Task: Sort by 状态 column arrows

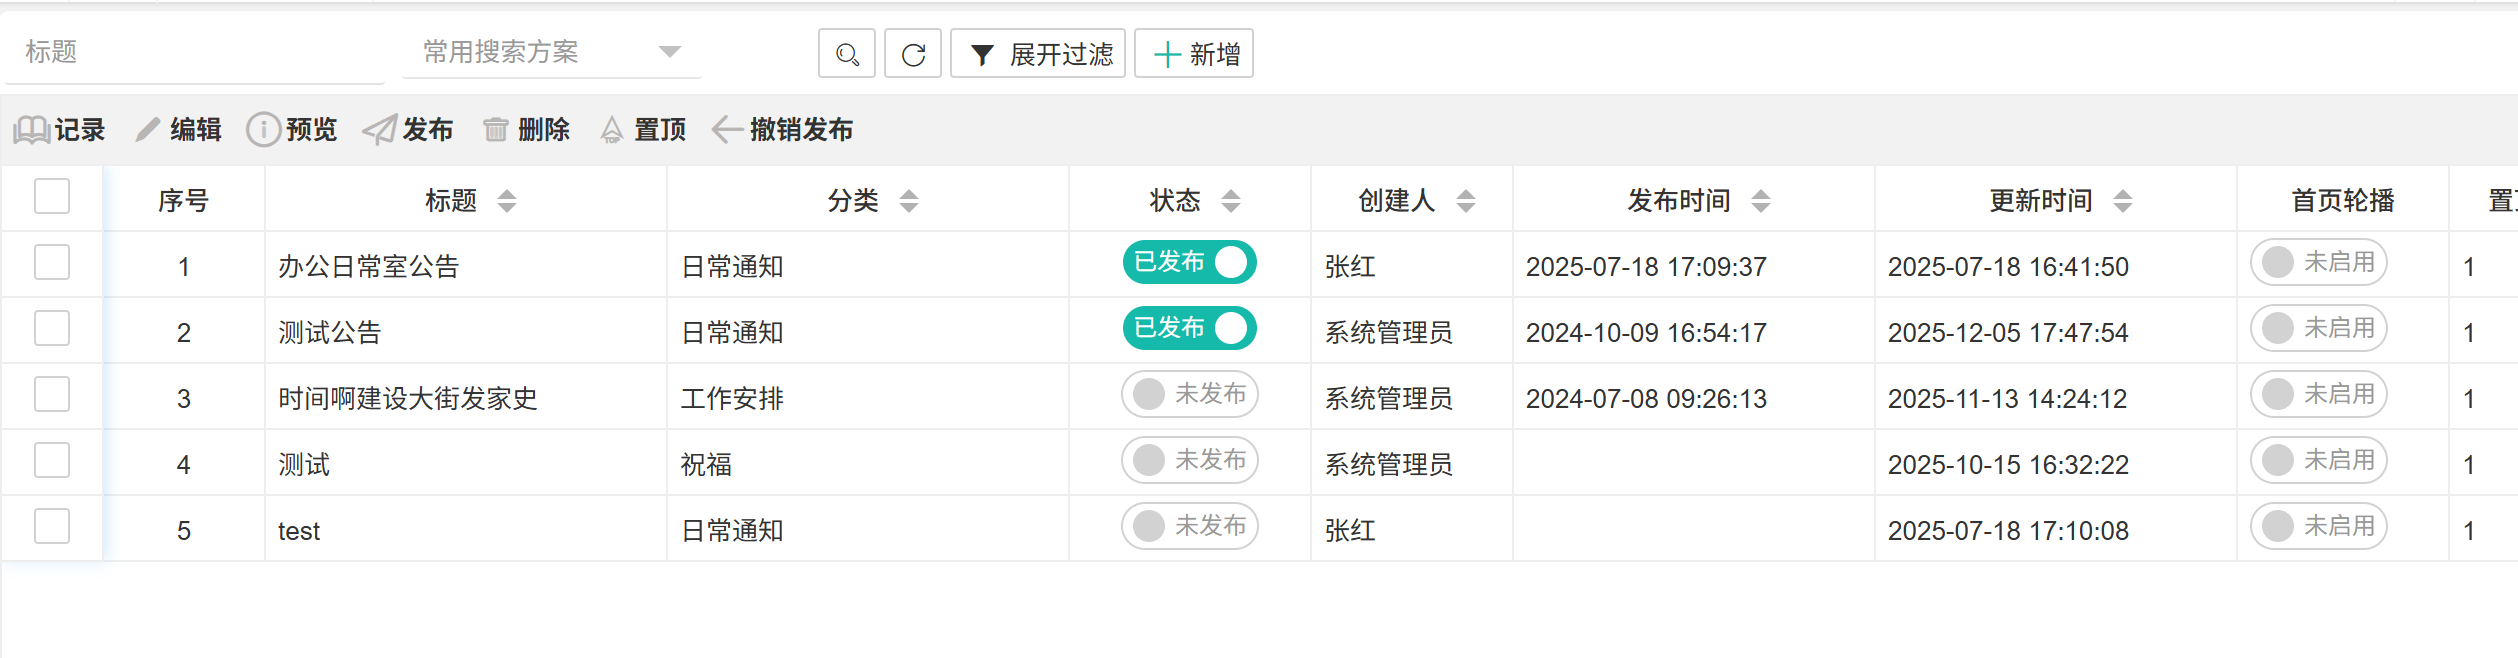Action: coord(1231,201)
